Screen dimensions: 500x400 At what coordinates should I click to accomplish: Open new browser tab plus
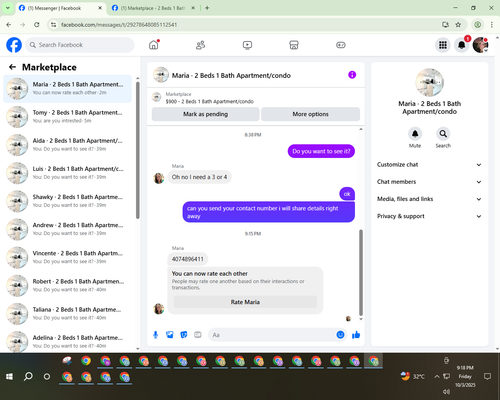coord(207,8)
